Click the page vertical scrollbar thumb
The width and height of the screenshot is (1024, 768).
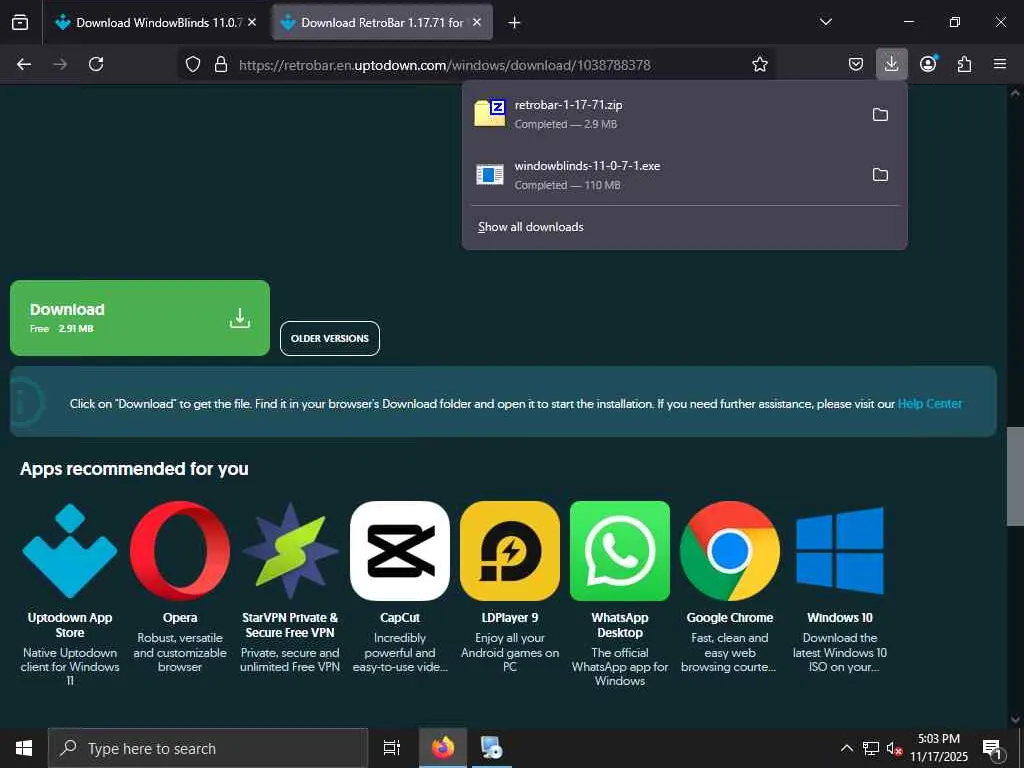[x=1015, y=476]
